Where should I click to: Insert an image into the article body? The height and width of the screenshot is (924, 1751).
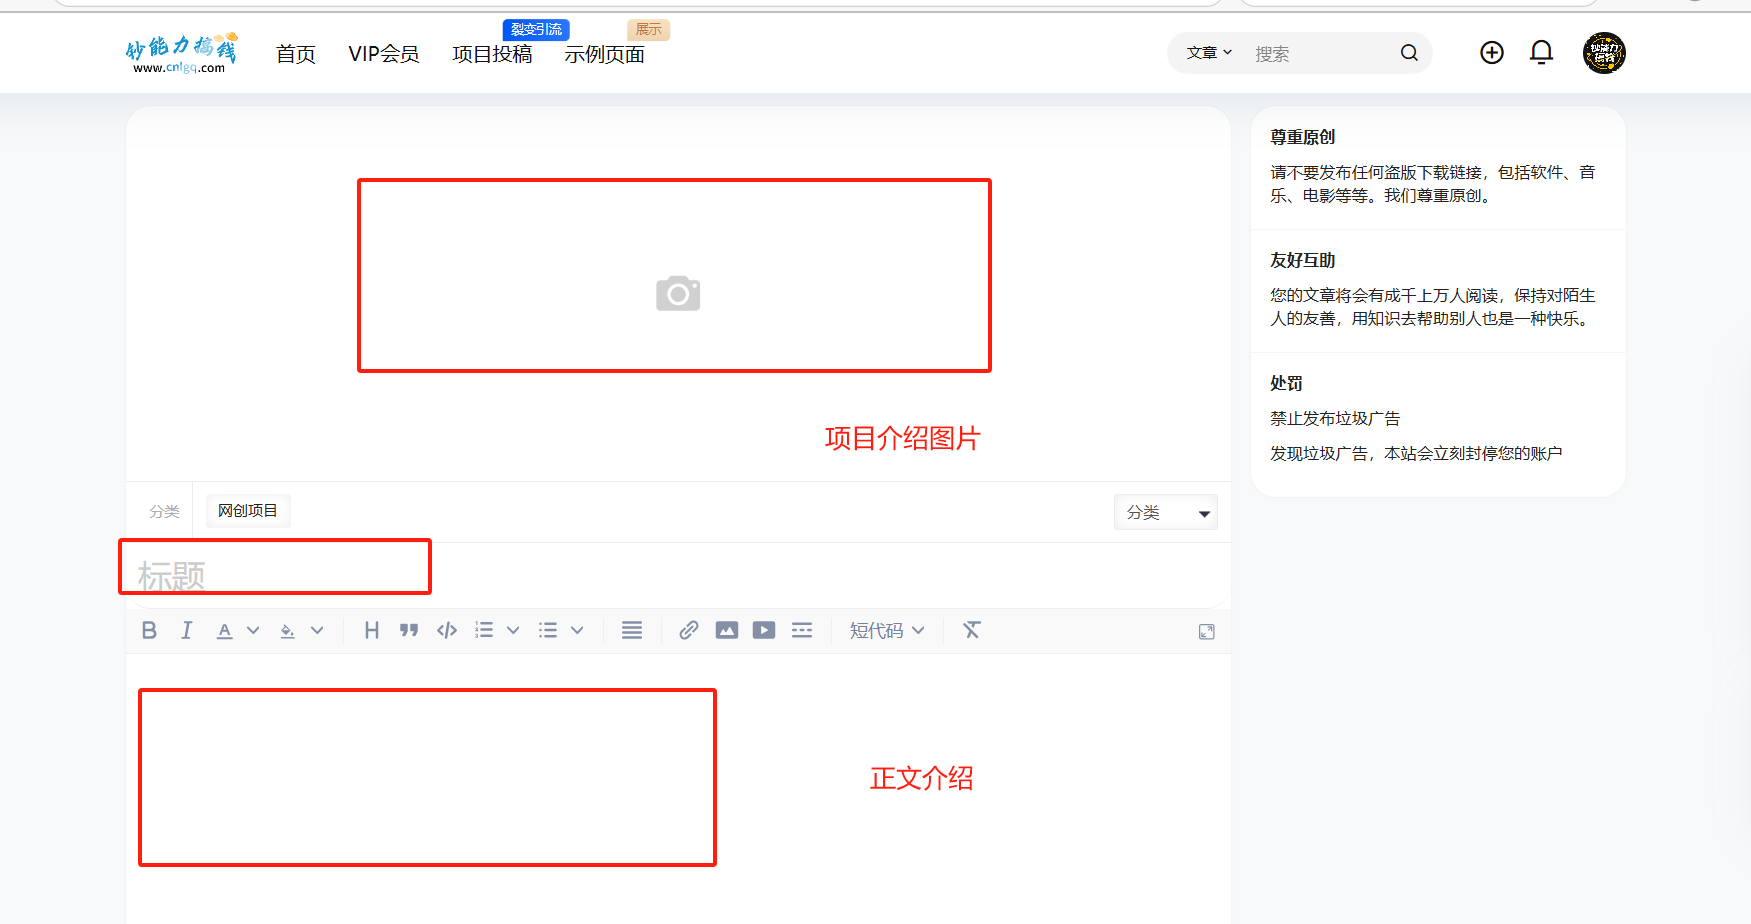pos(726,630)
